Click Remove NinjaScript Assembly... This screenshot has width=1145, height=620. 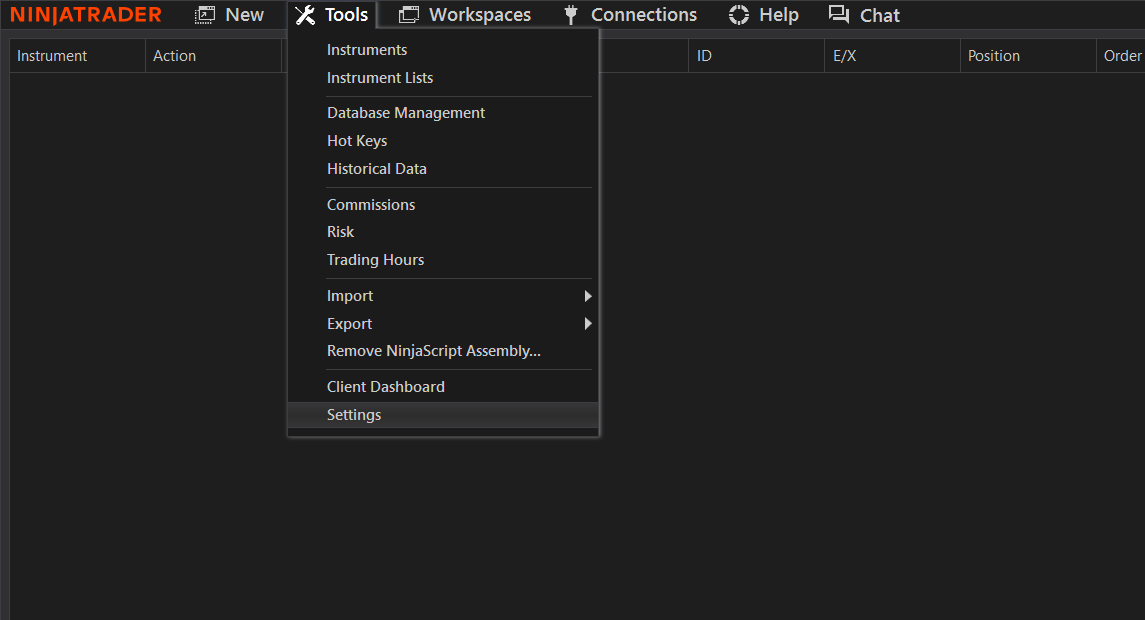[x=434, y=351]
